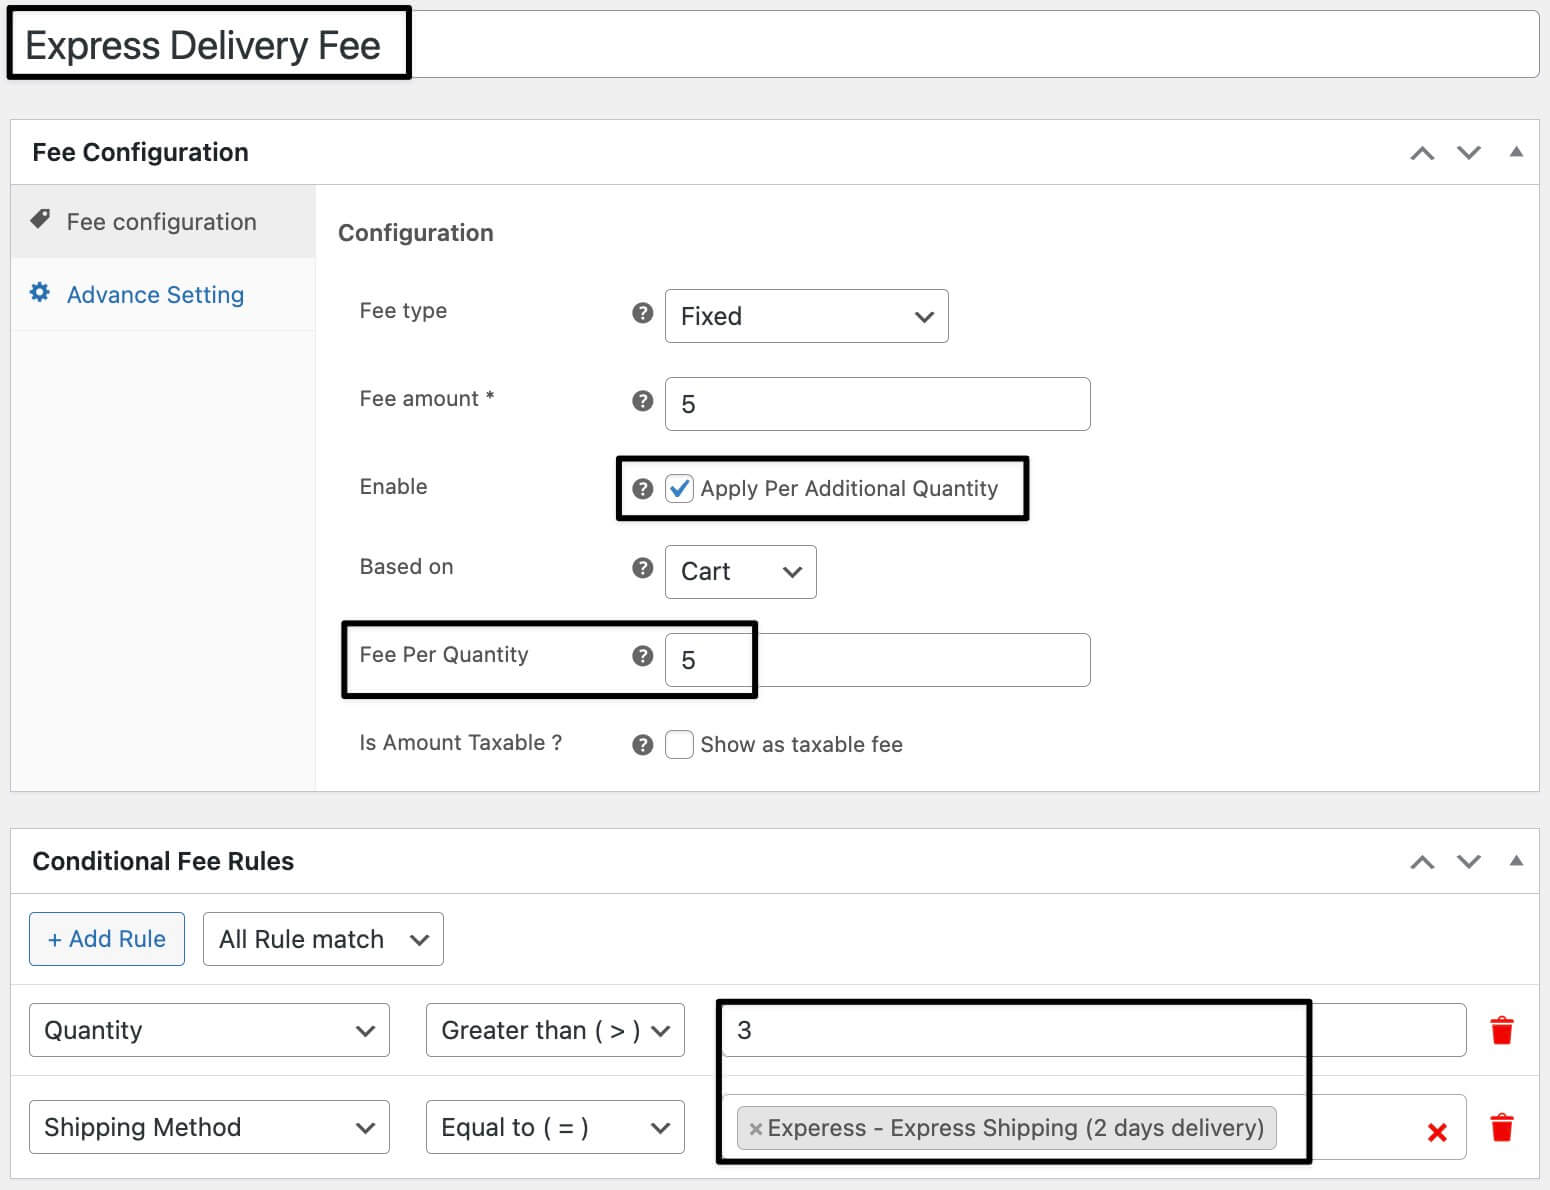Open the help tooltip for Is Amount Taxable
The width and height of the screenshot is (1550, 1190).
[x=640, y=744]
